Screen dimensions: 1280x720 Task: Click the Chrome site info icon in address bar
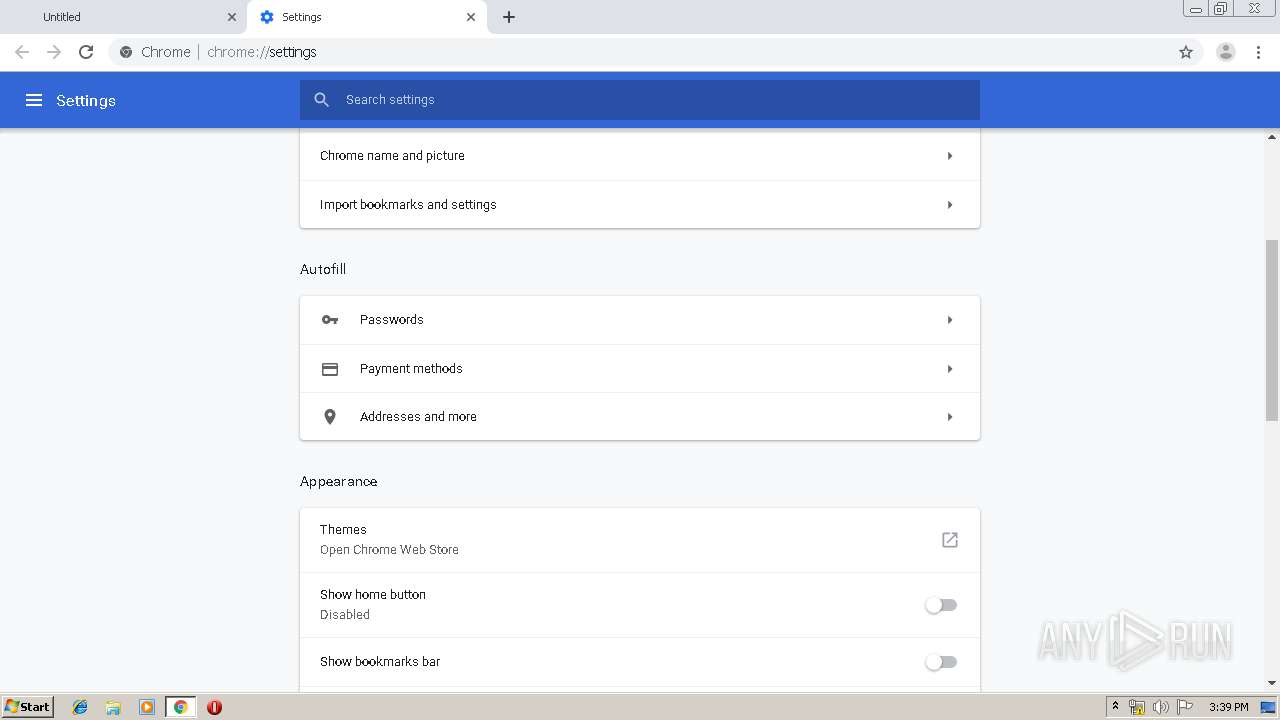coord(126,52)
